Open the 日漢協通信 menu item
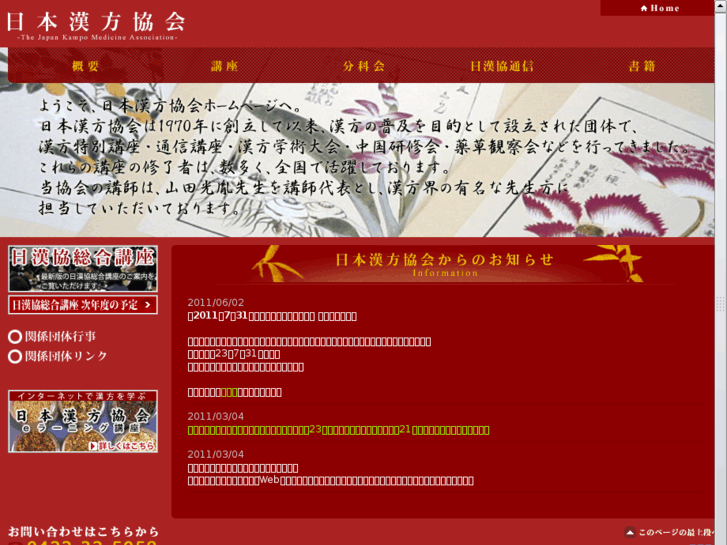The height and width of the screenshot is (545, 727). click(502, 66)
